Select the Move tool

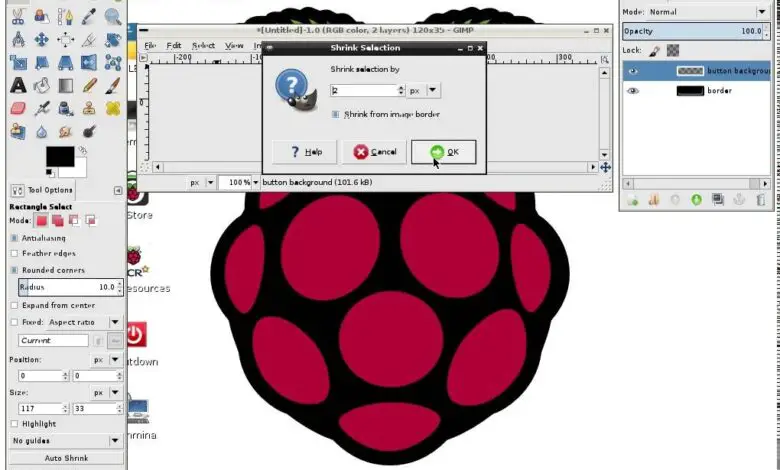click(x=42, y=39)
